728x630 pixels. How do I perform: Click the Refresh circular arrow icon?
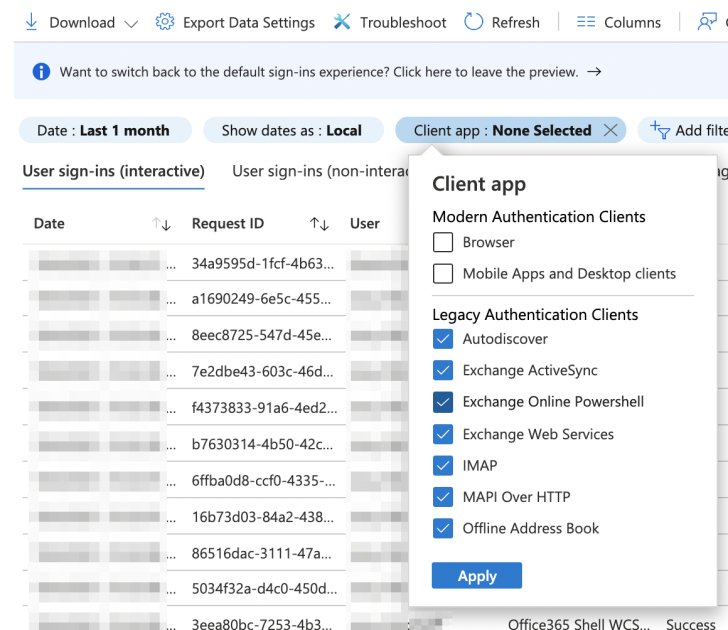coord(474,22)
